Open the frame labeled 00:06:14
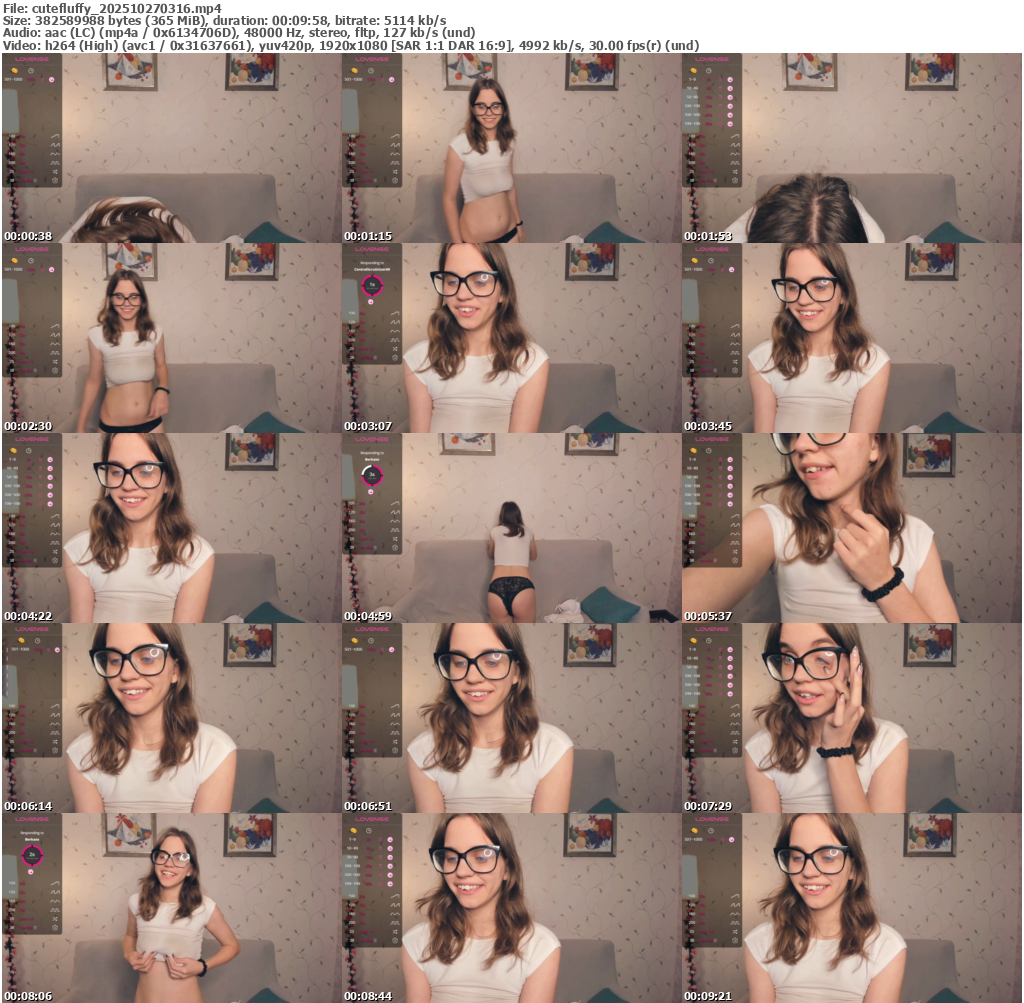Screen dimensions: 1024x1003 [x=171, y=718]
